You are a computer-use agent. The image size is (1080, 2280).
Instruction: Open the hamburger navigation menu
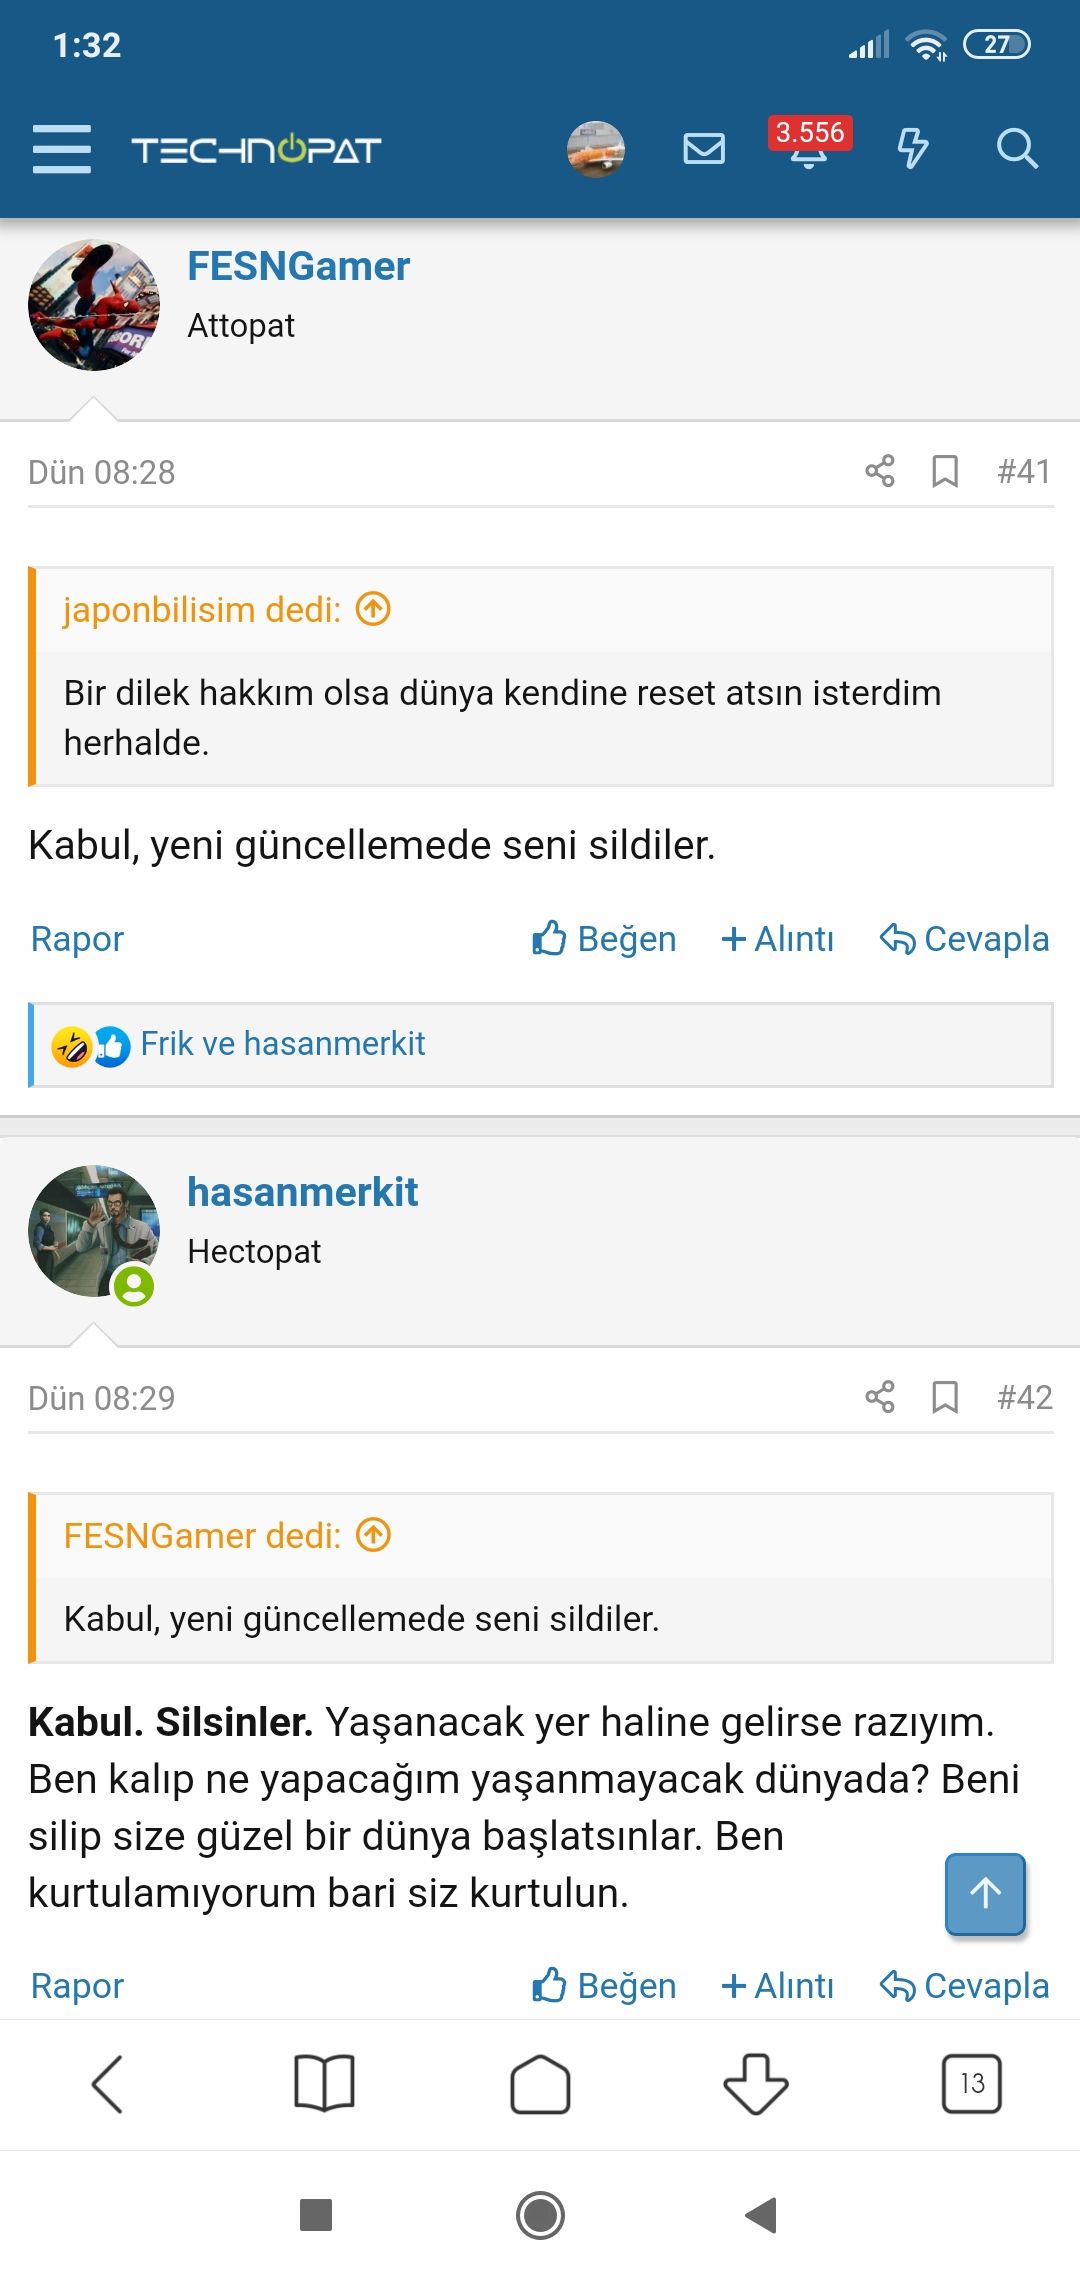tap(61, 149)
